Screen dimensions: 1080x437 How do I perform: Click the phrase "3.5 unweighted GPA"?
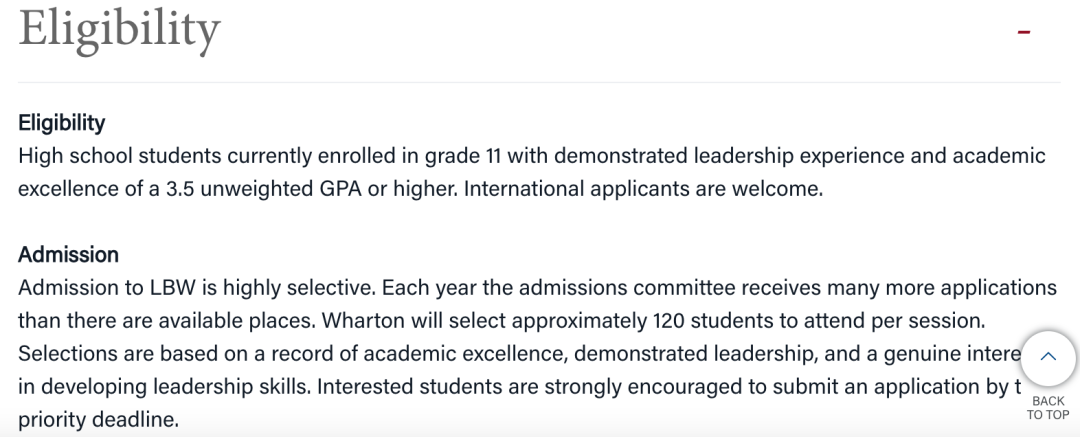click(x=264, y=189)
